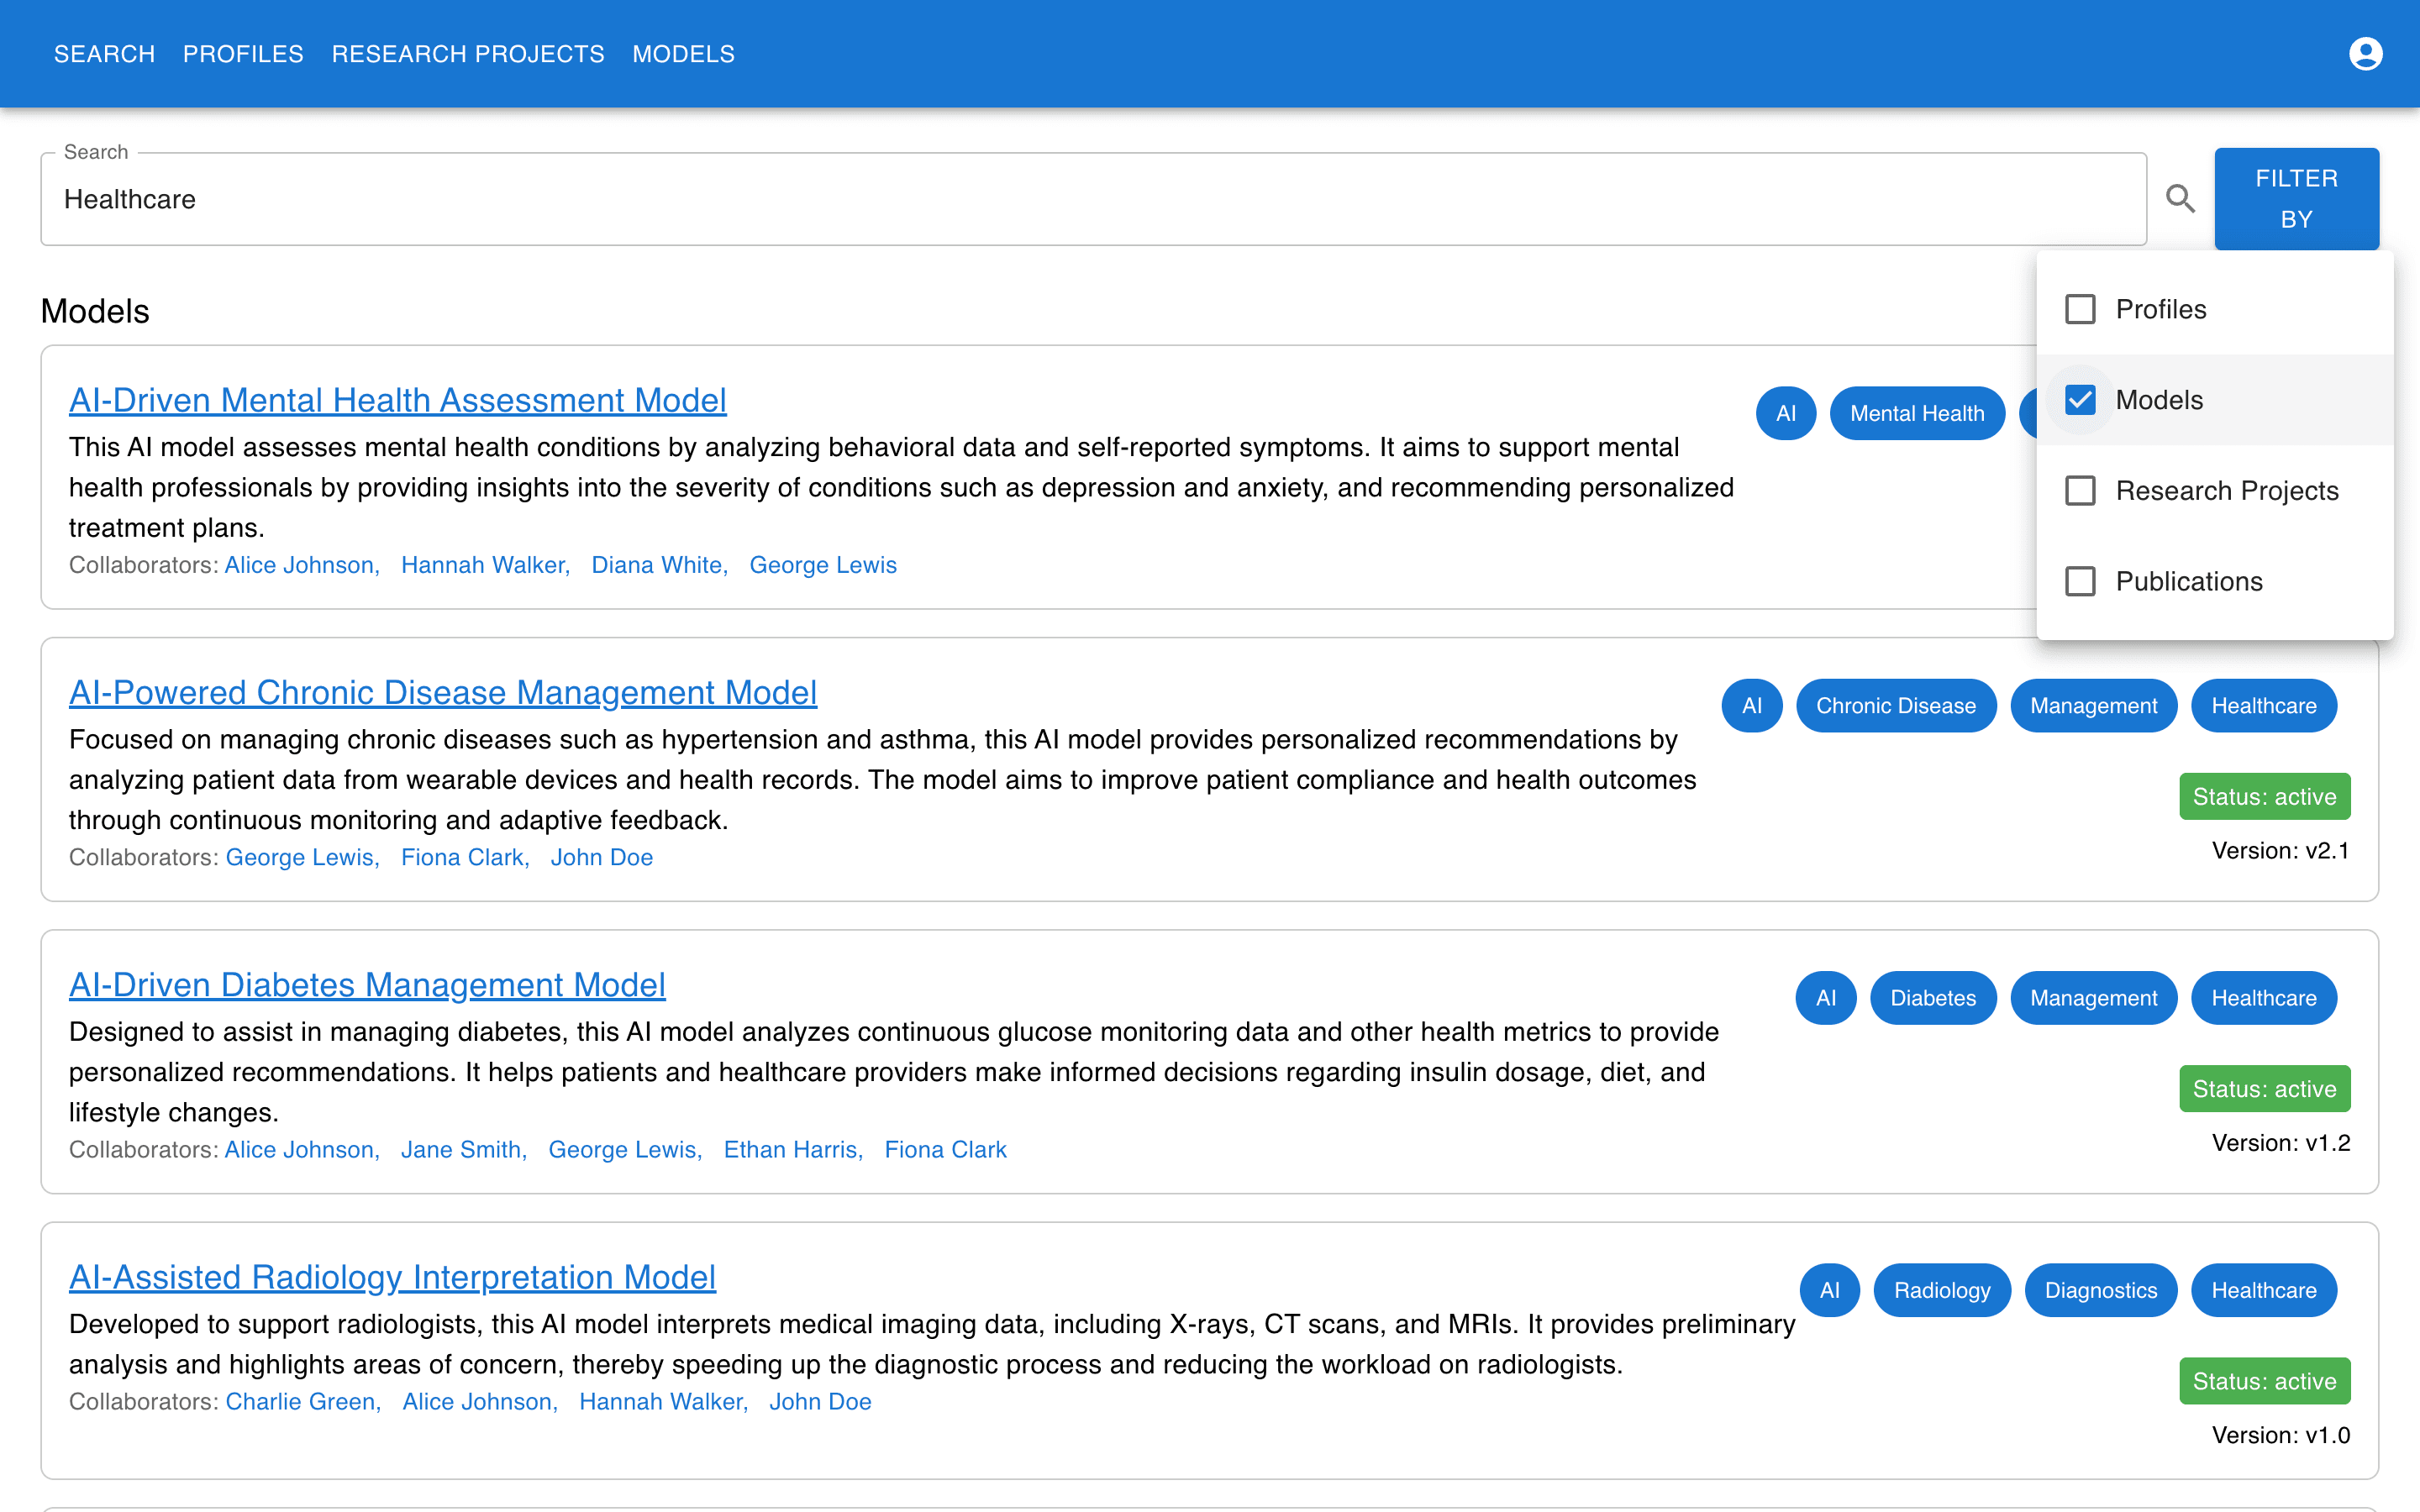
Task: Uncheck the Models filter checkbox
Action: coord(2081,399)
